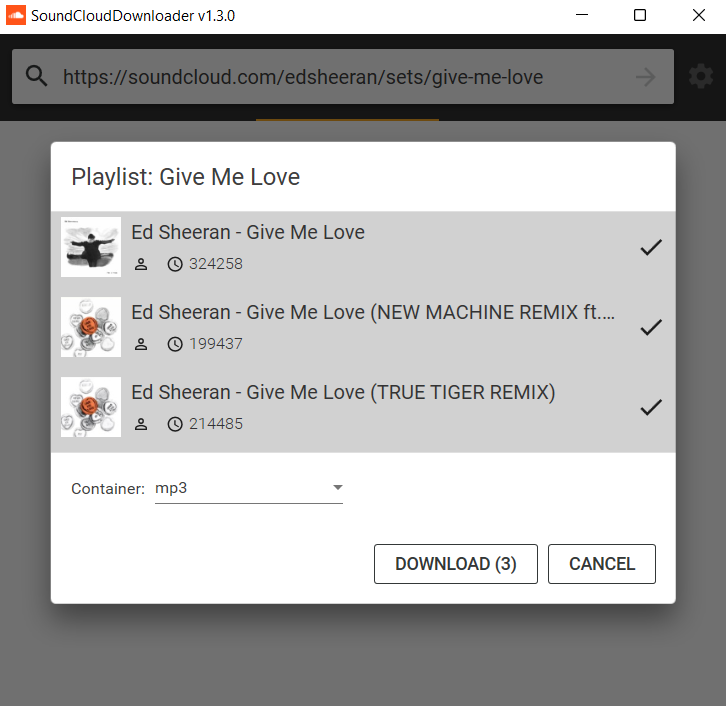The width and height of the screenshot is (726, 706).
Task: Click the 'Container:' label
Action: point(108,489)
